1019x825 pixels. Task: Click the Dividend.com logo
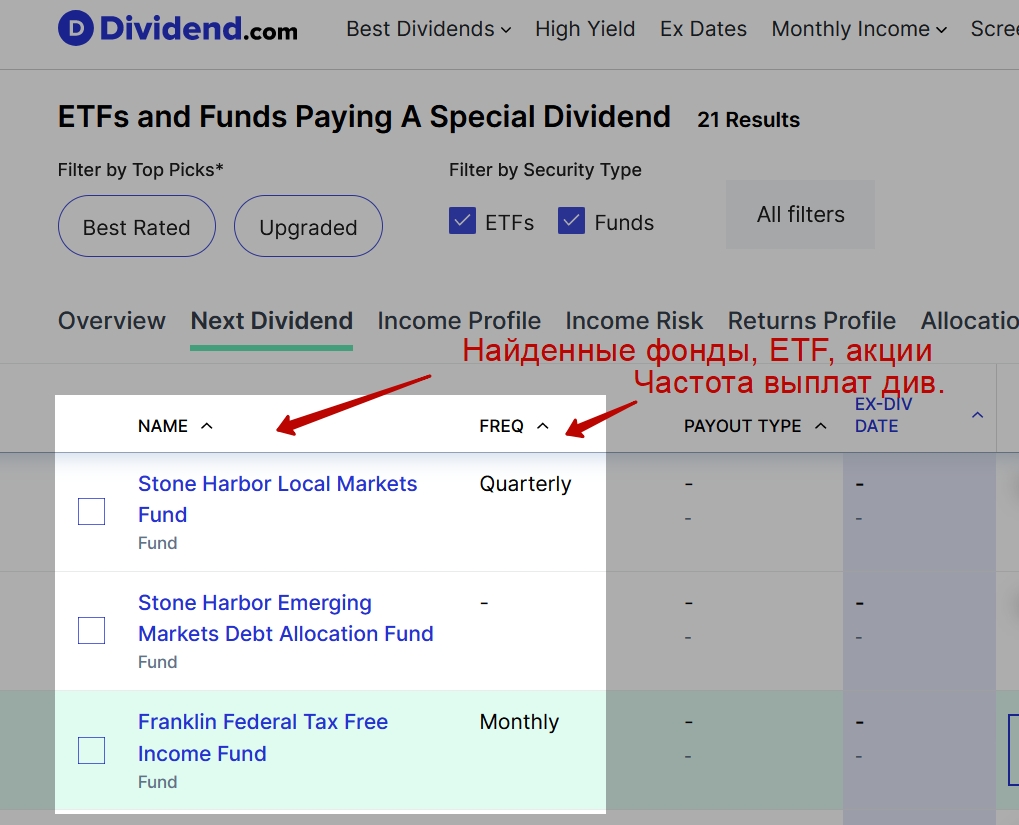(x=178, y=29)
